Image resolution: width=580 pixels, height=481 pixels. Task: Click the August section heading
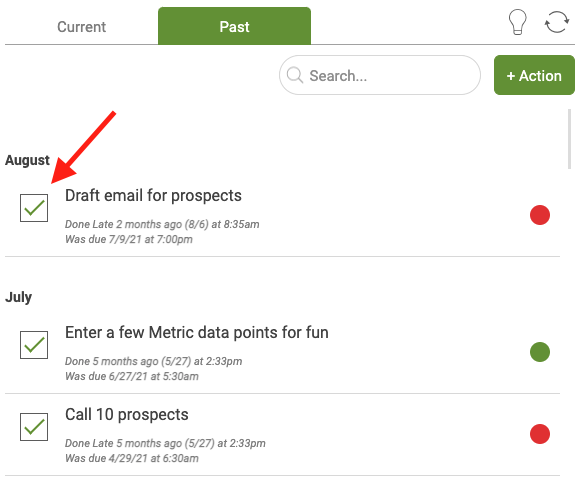[27, 160]
